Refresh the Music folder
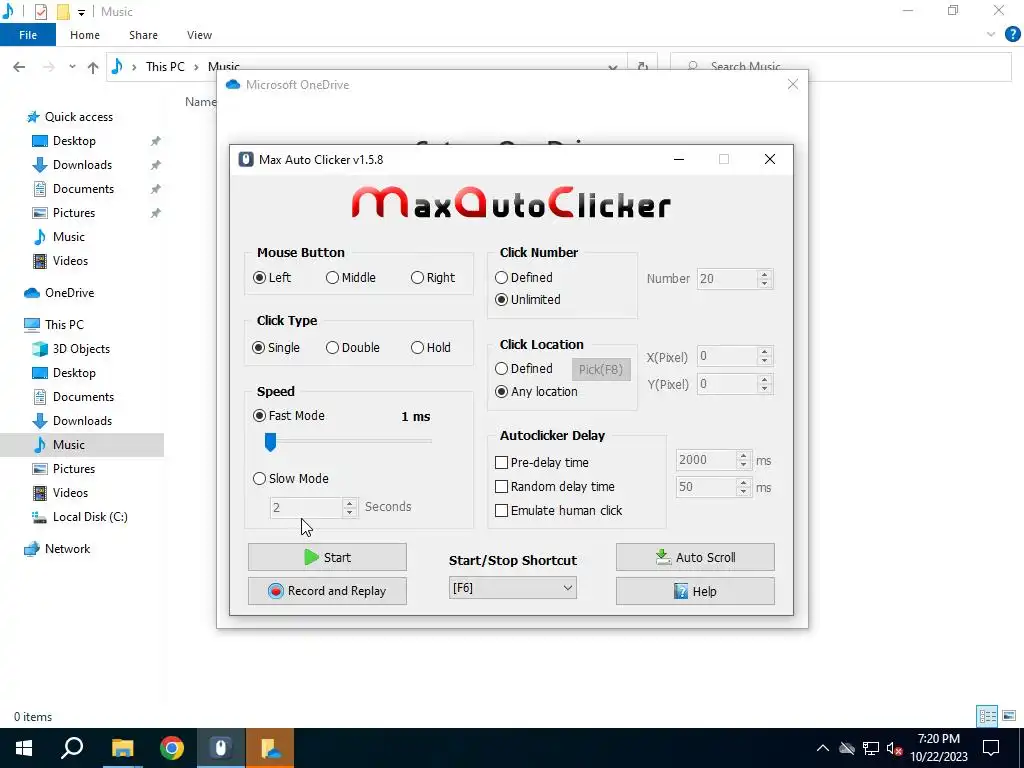1024x768 pixels. coord(643,67)
